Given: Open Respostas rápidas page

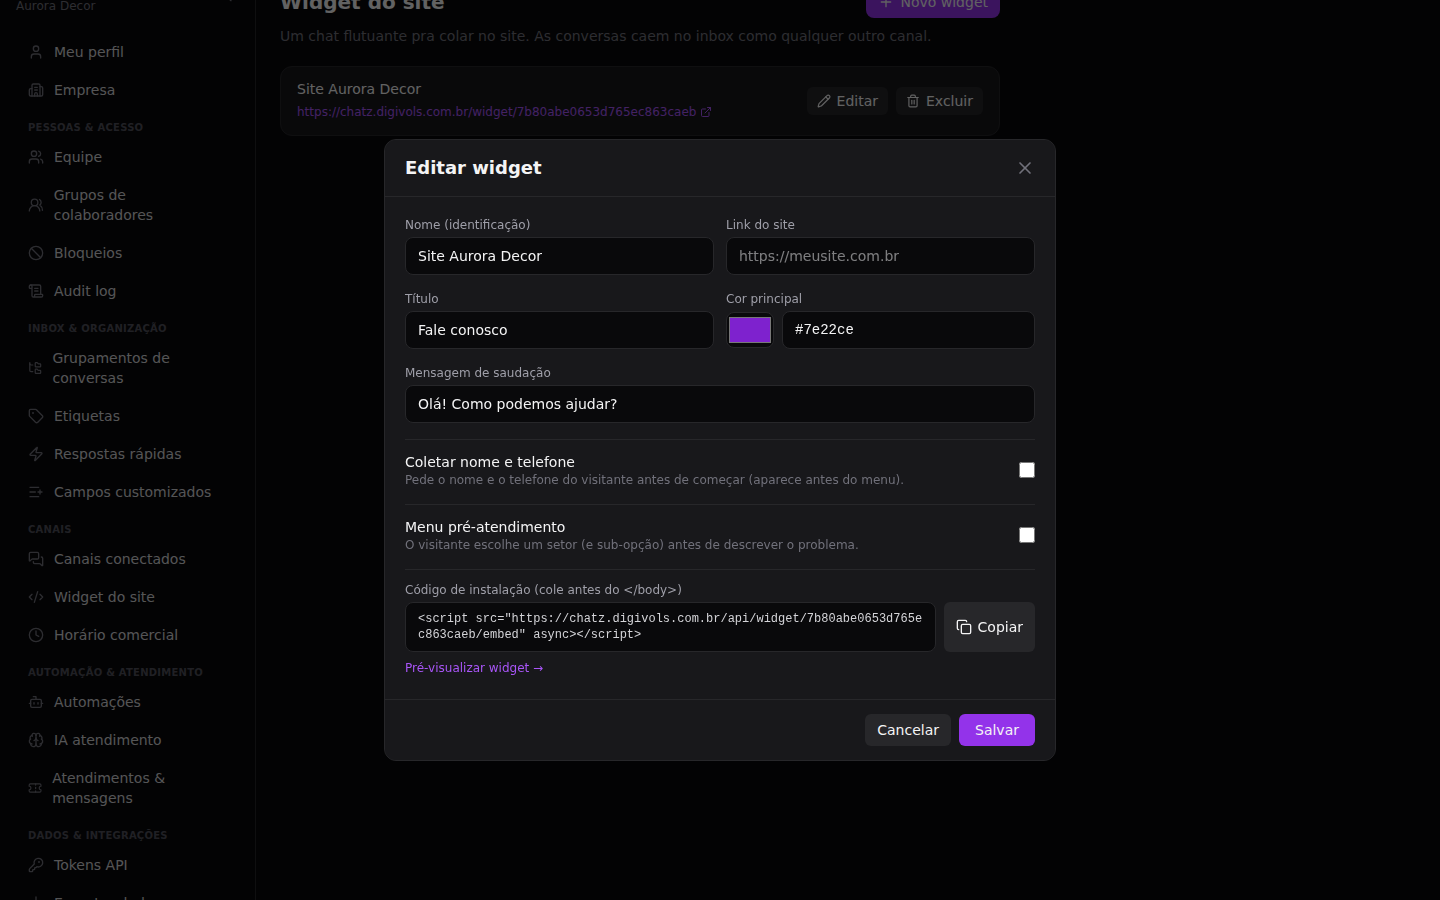Looking at the screenshot, I should coord(128,454).
